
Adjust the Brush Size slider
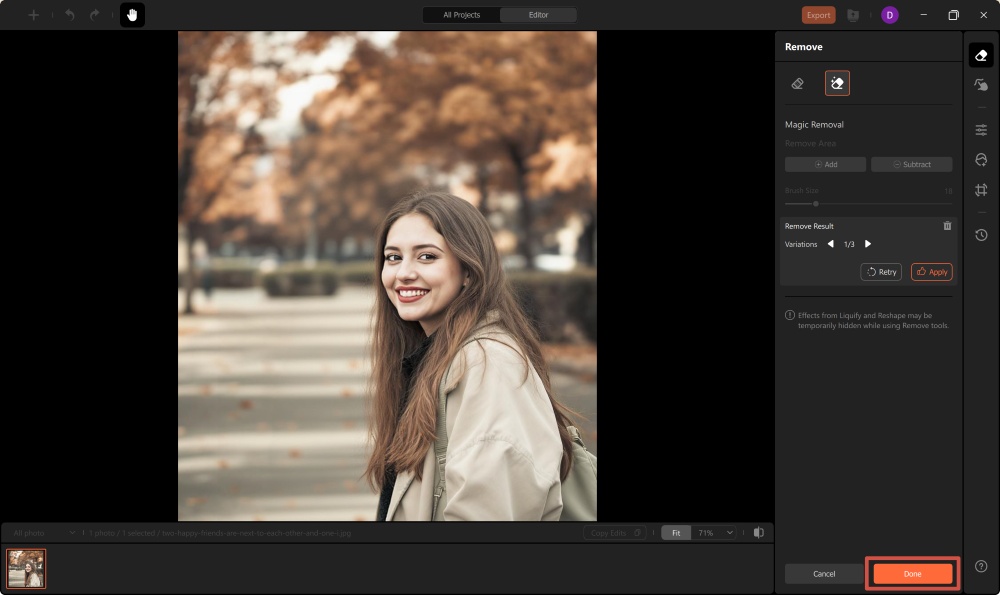coord(815,203)
